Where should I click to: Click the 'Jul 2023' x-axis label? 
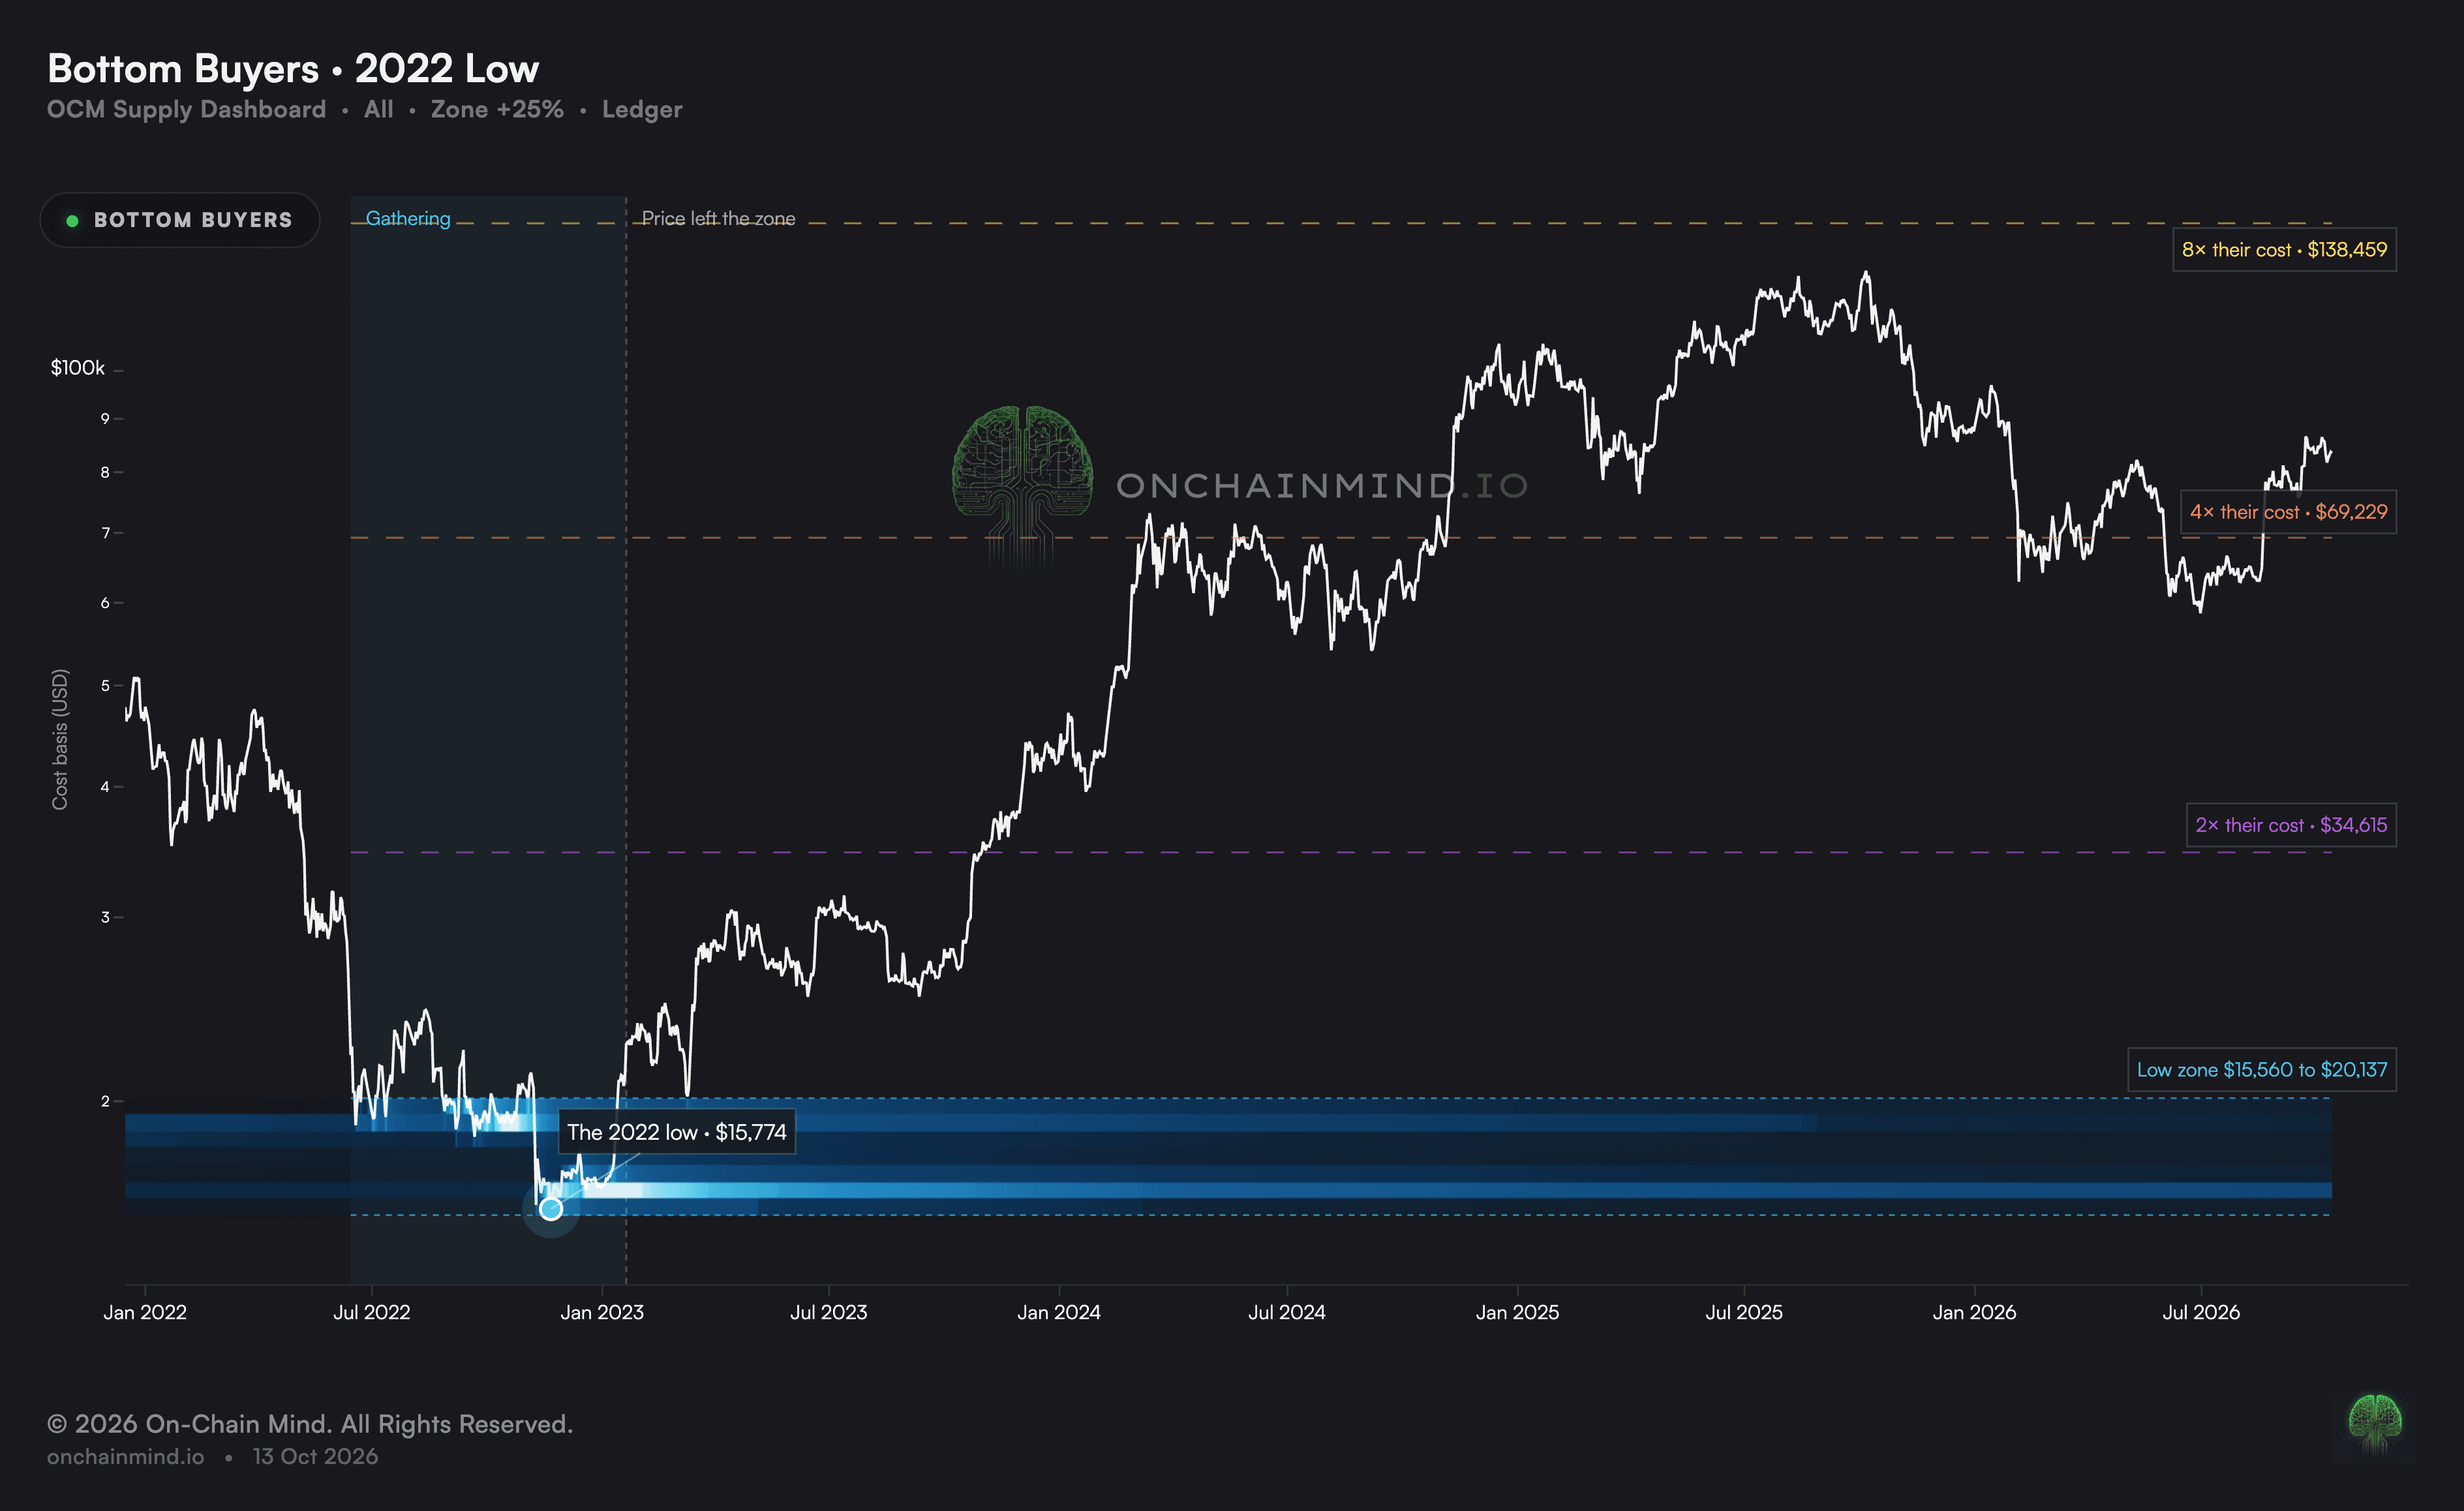point(829,1312)
